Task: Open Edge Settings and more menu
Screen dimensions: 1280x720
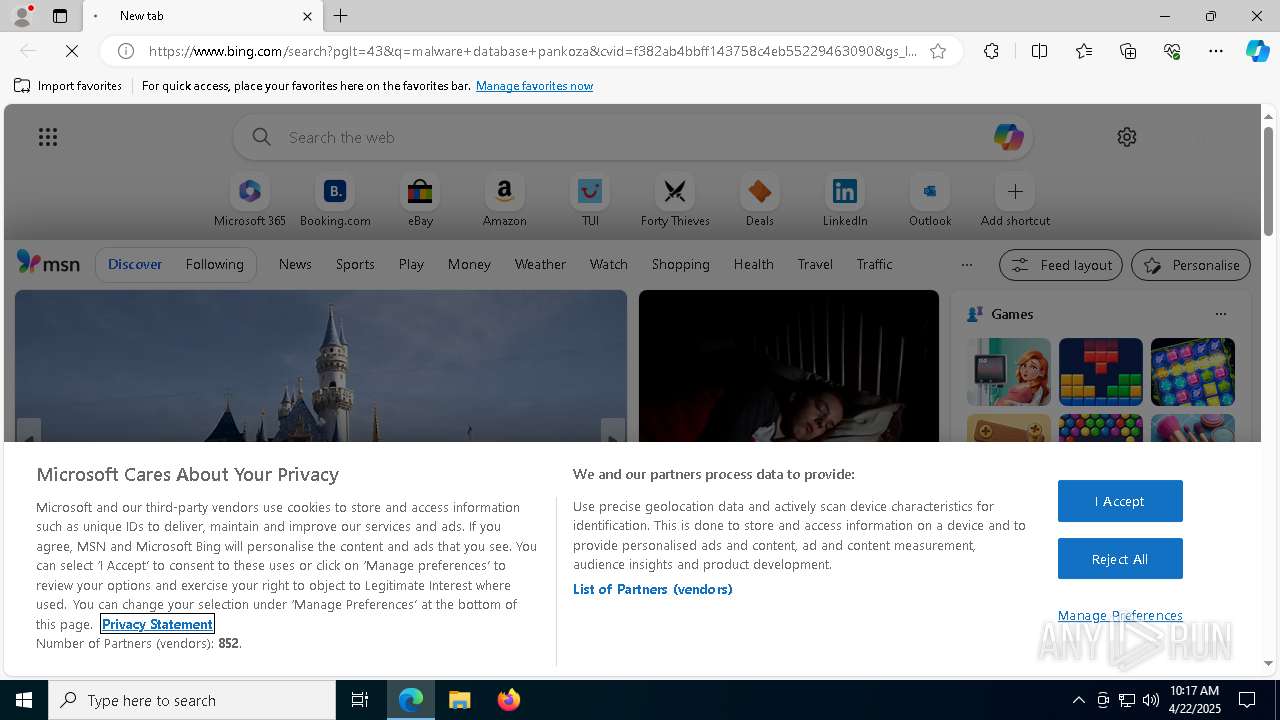Action: click(x=1216, y=51)
